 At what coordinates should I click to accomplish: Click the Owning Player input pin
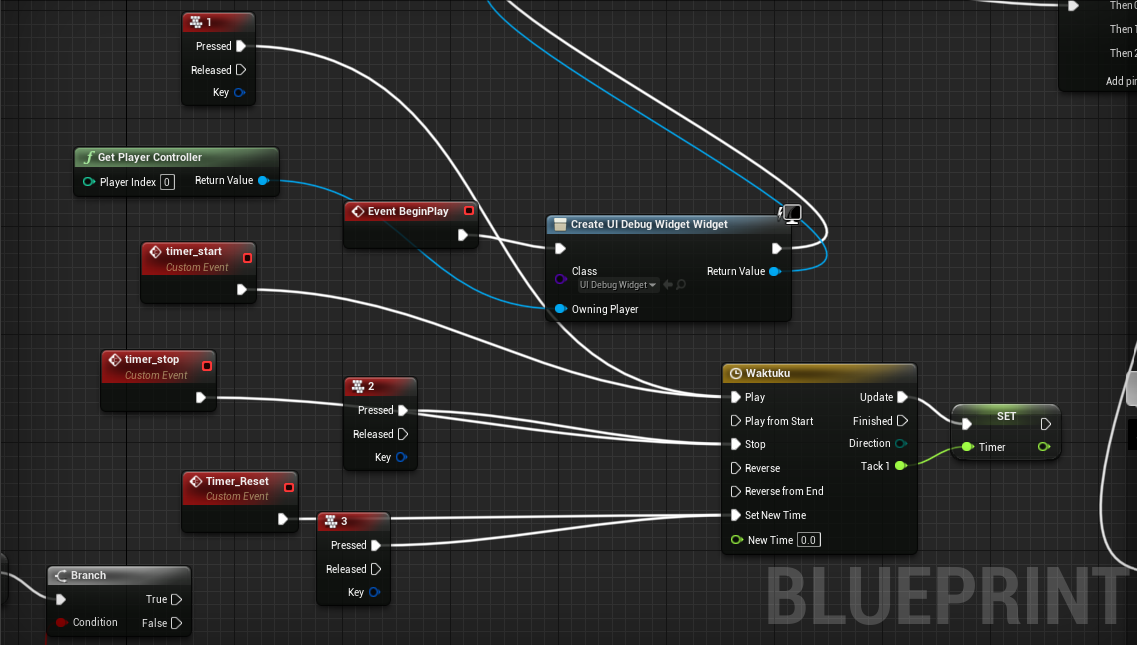(561, 309)
